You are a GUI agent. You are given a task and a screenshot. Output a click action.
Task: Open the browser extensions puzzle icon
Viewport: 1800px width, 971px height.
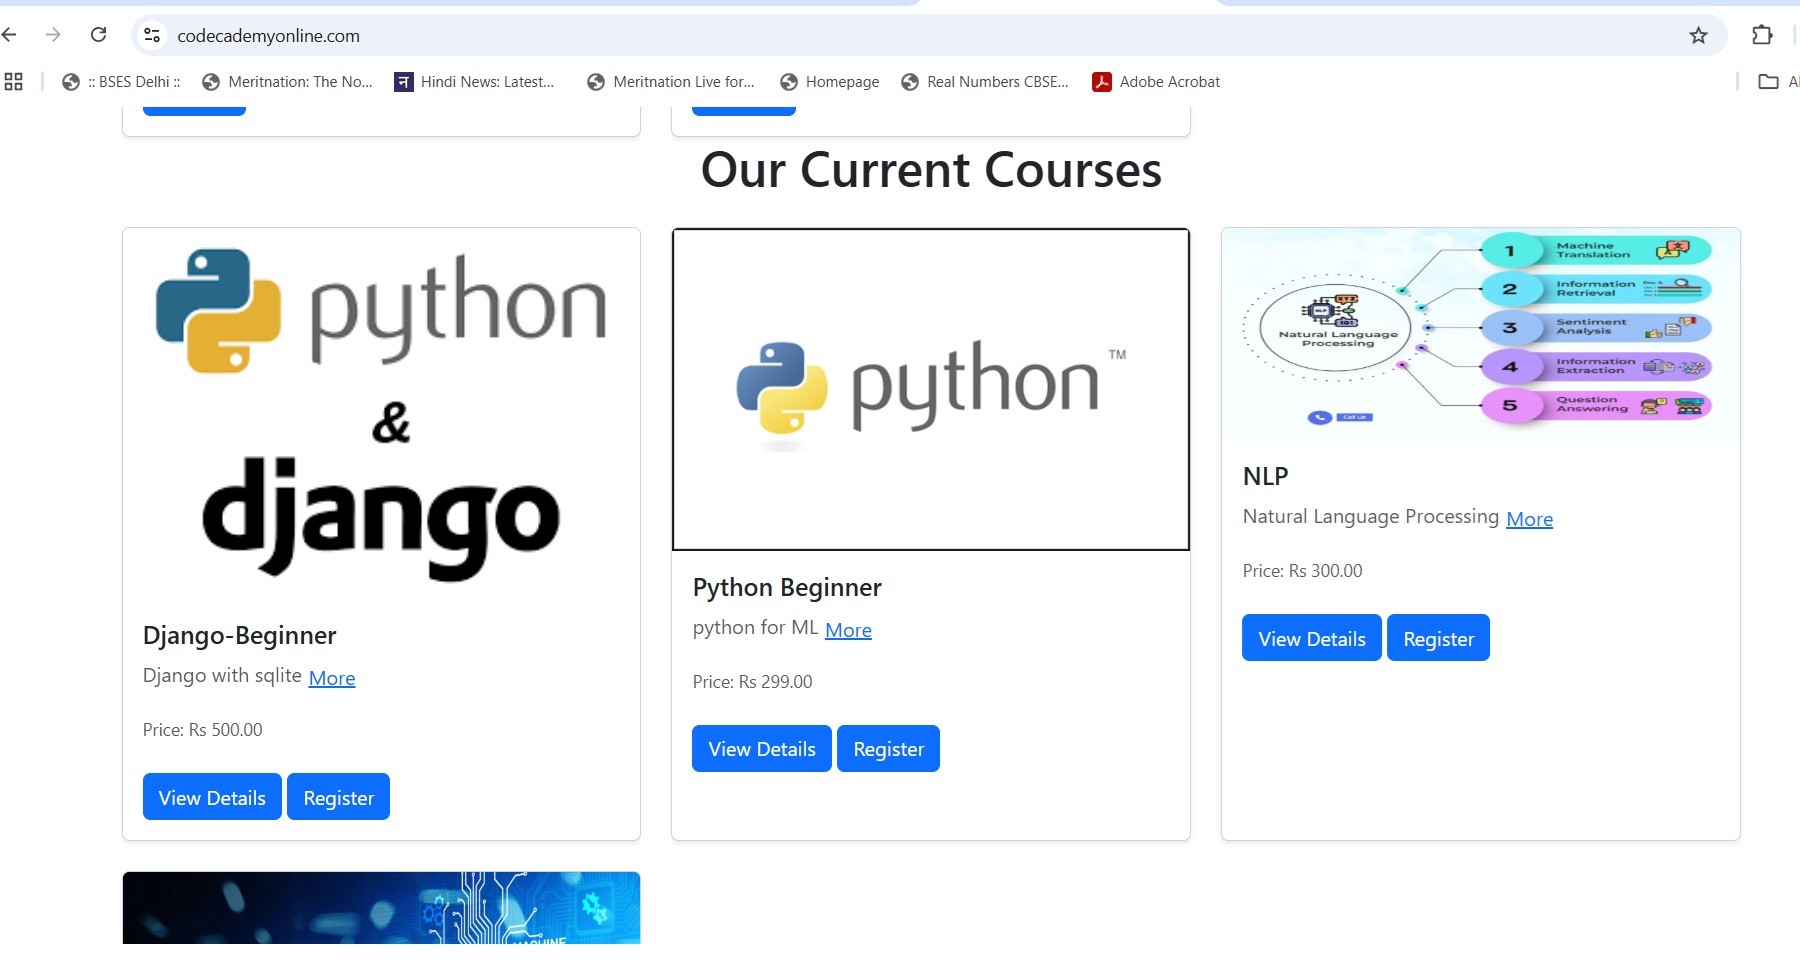pyautogui.click(x=1763, y=35)
